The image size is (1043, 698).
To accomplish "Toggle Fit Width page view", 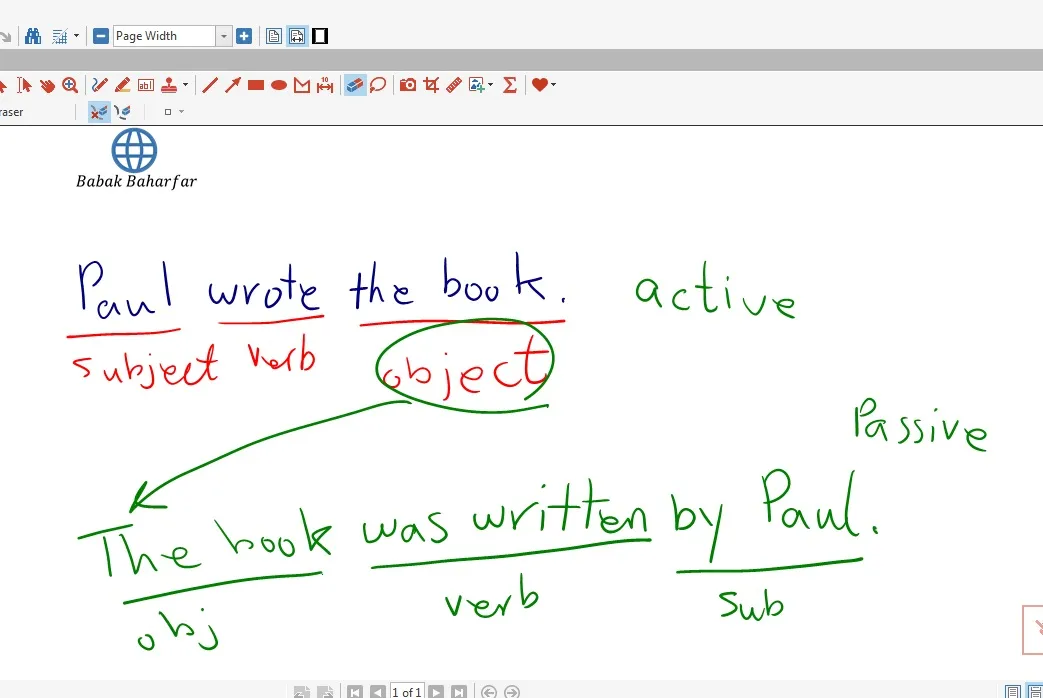I will pos(297,36).
